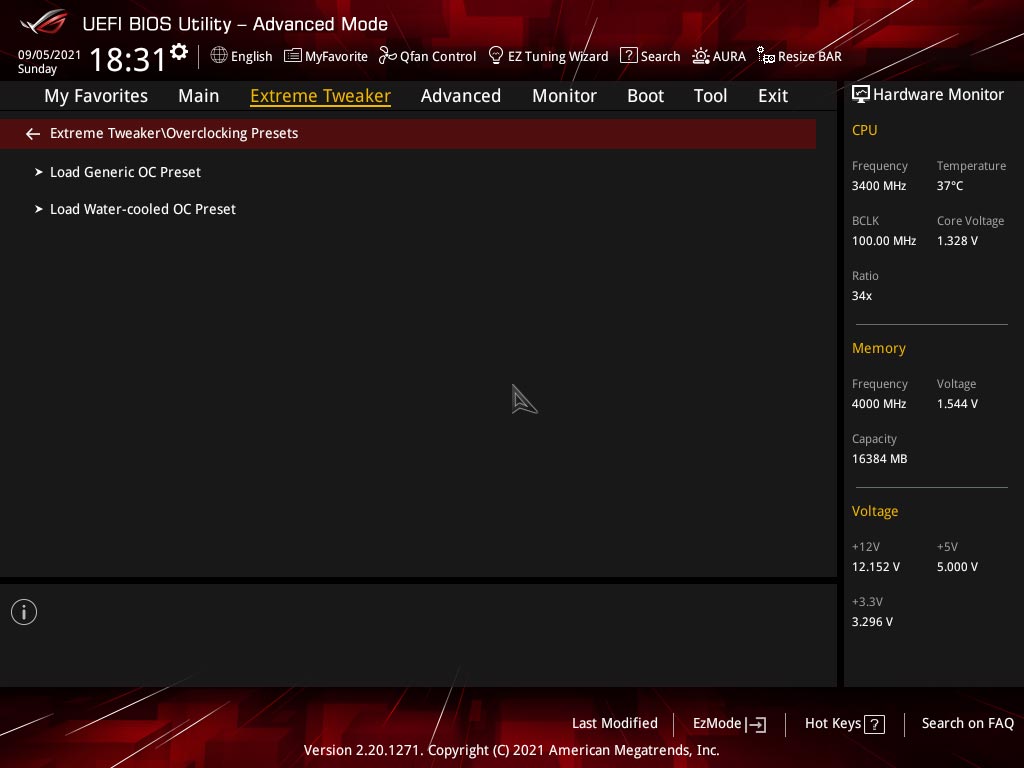Open the Tool tab

(x=710, y=96)
